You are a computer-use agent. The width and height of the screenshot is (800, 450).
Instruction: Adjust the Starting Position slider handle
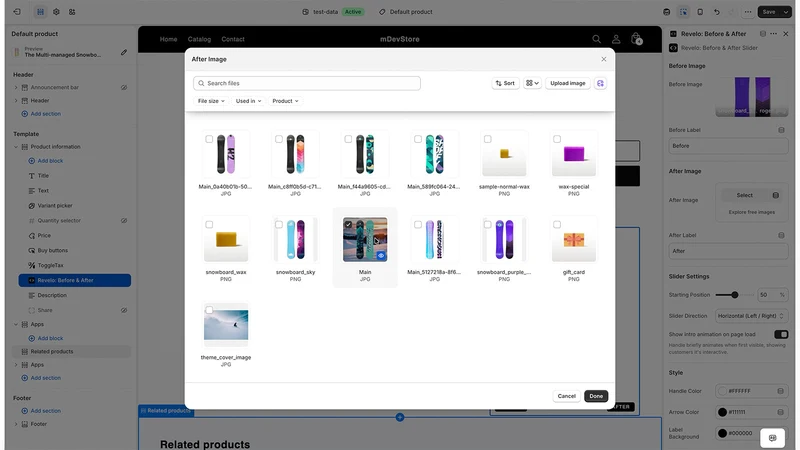point(735,295)
